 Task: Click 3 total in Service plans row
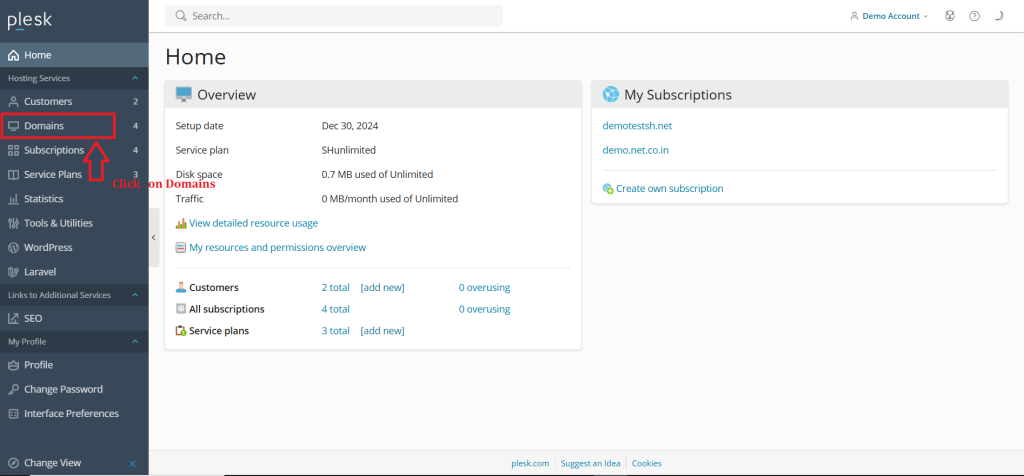click(336, 331)
